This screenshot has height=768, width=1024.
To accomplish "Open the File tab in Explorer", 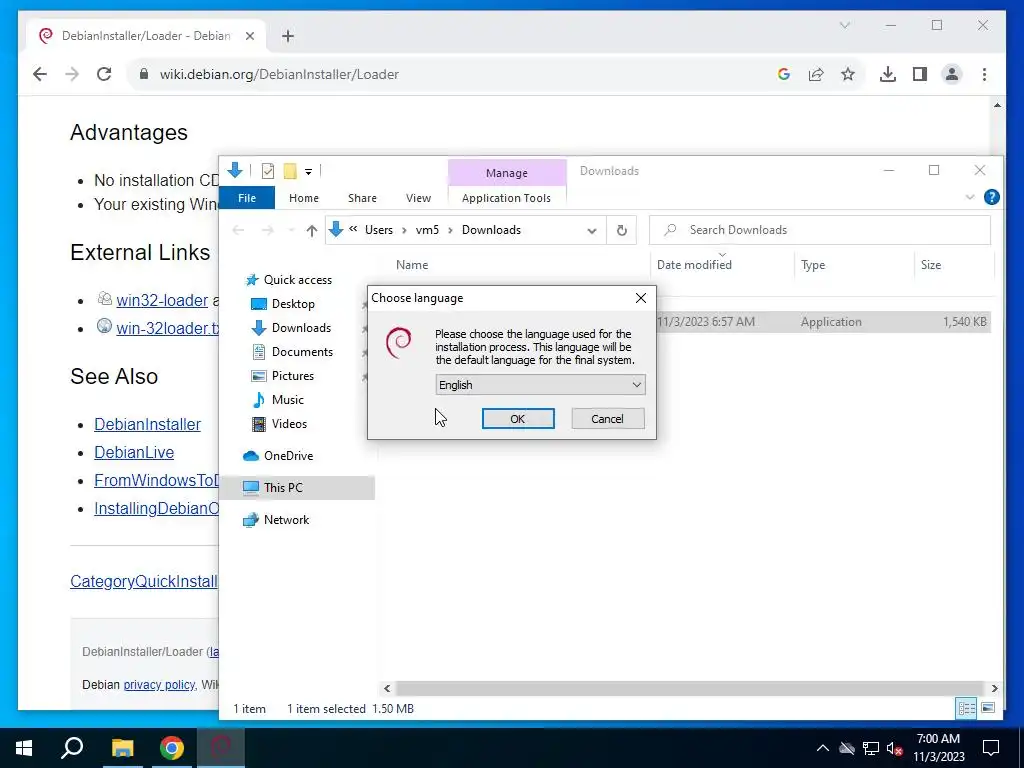I will 247,198.
